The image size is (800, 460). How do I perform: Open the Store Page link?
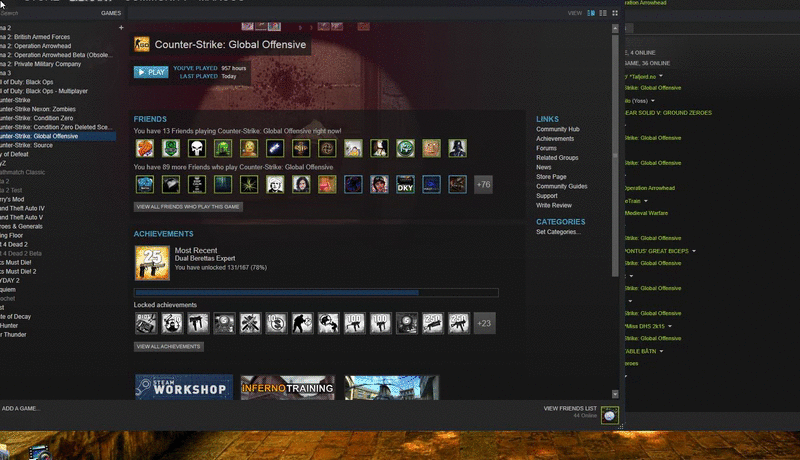551,177
